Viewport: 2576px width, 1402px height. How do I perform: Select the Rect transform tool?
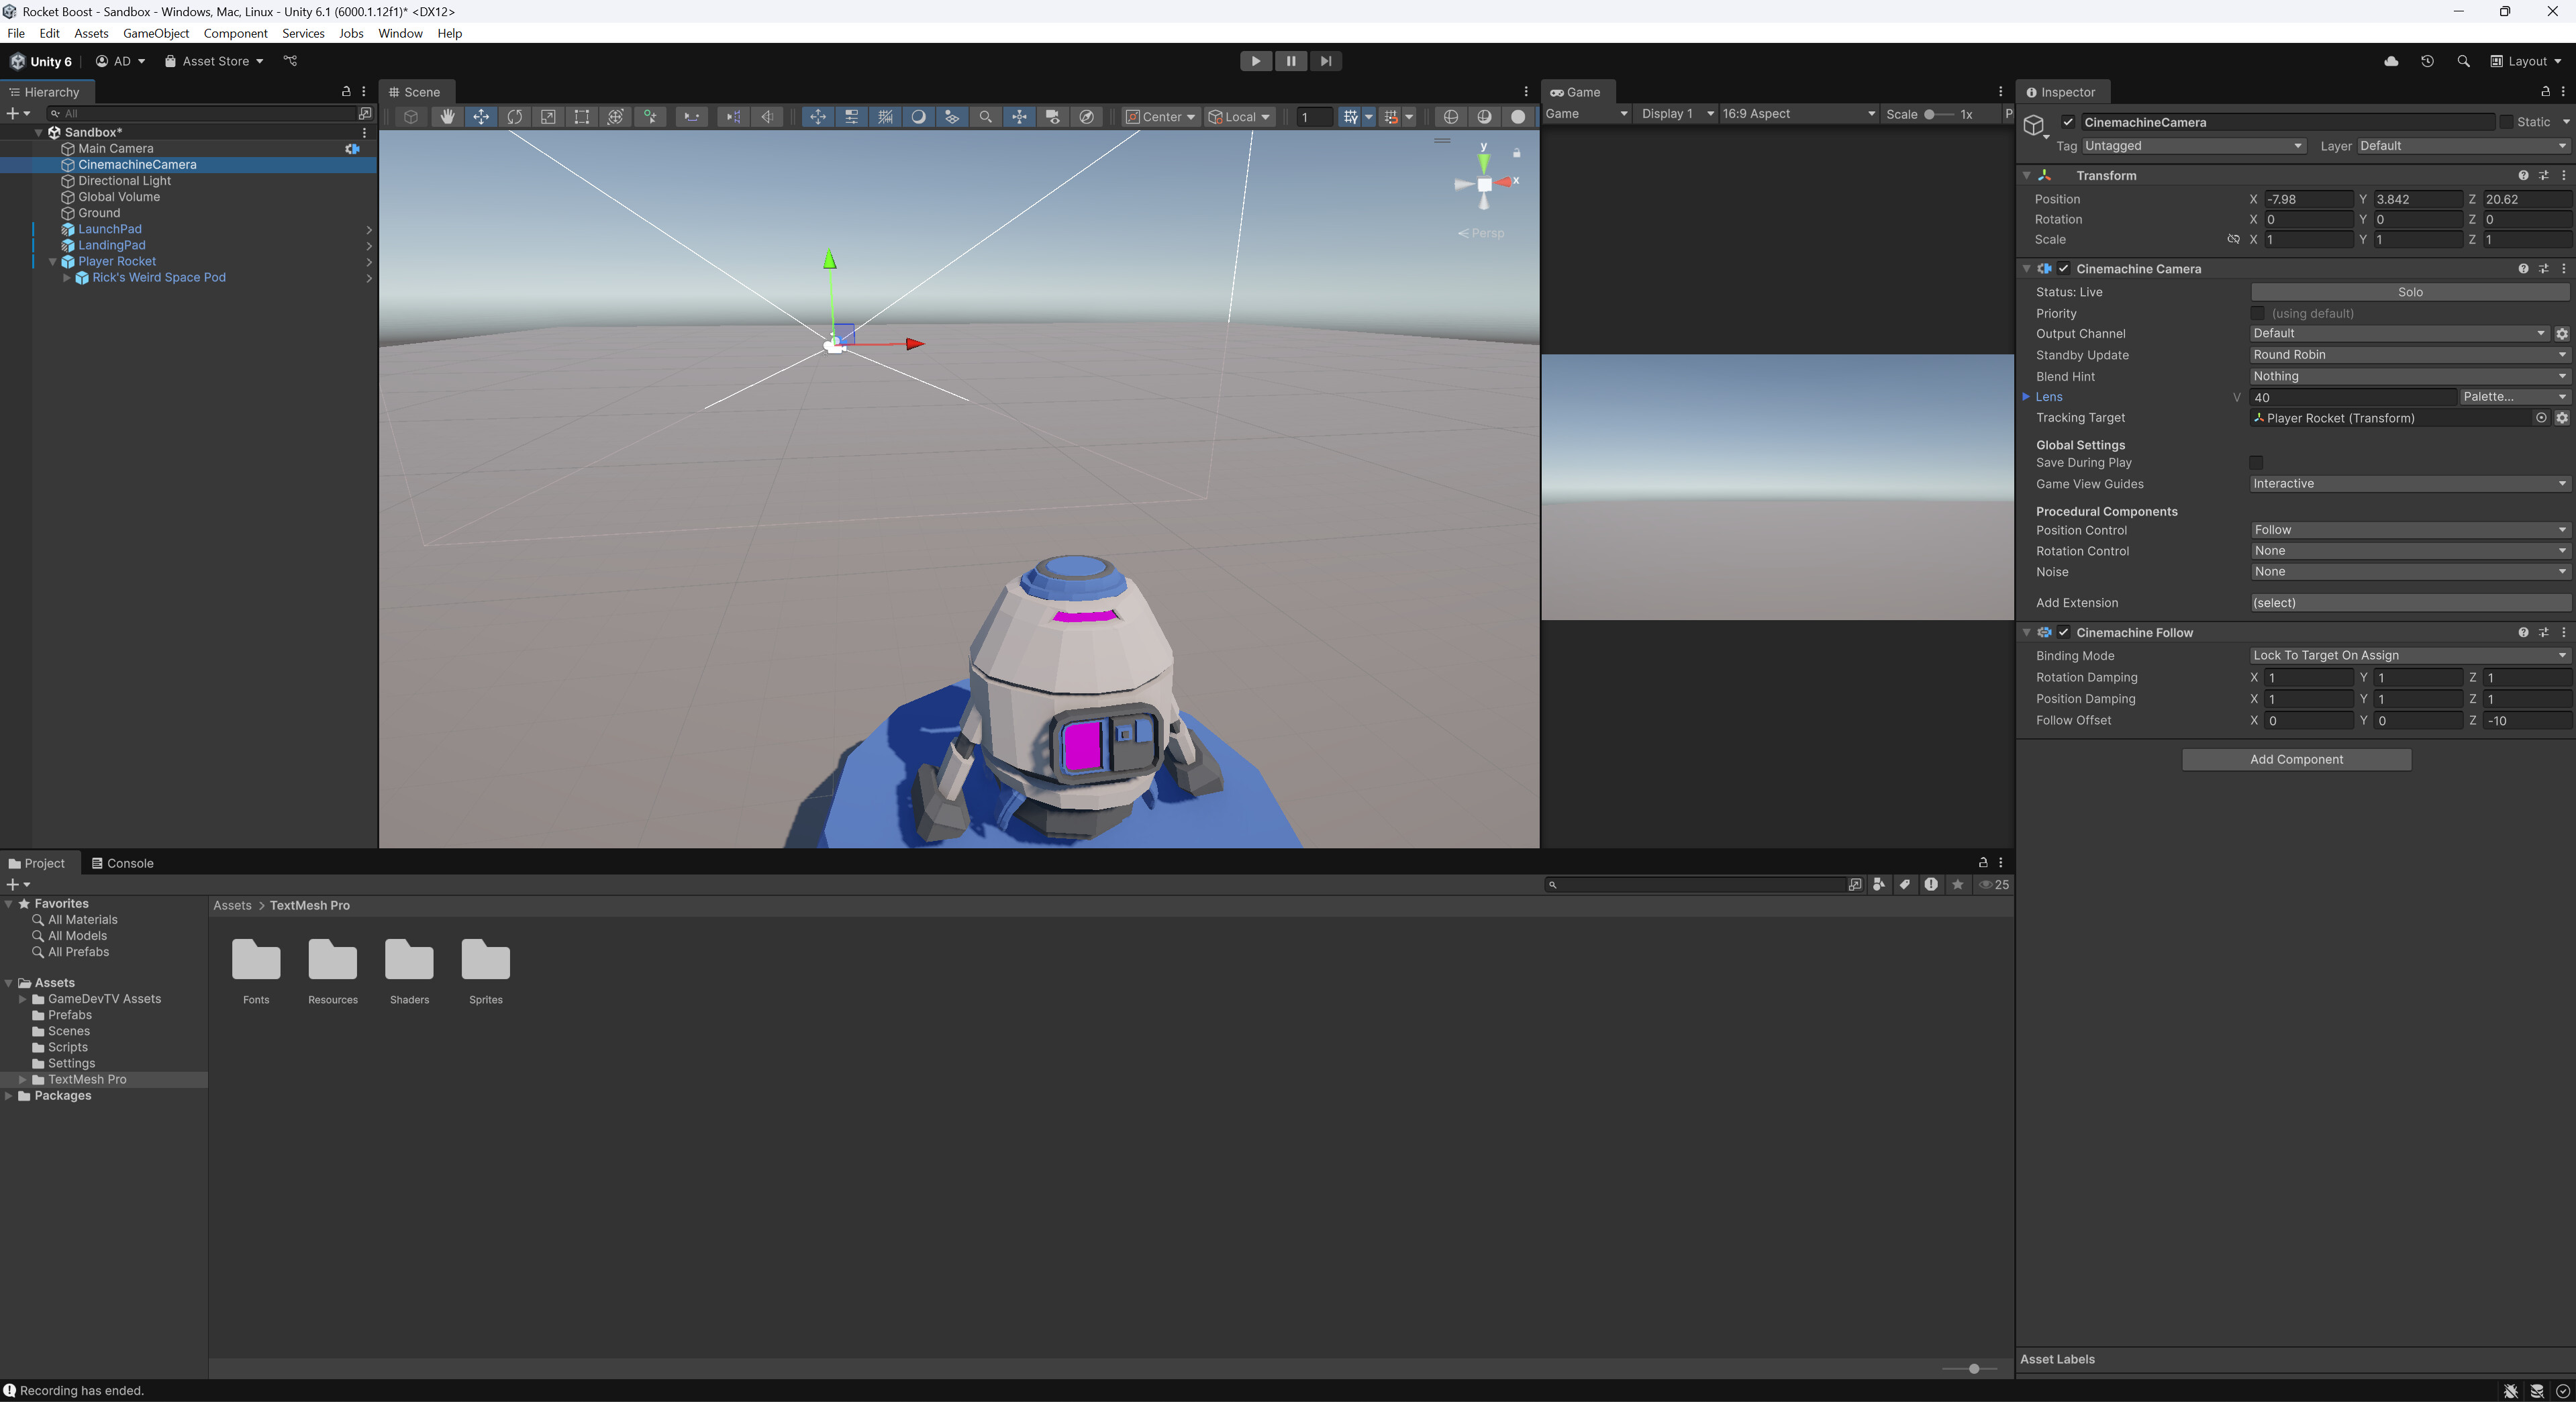click(581, 117)
